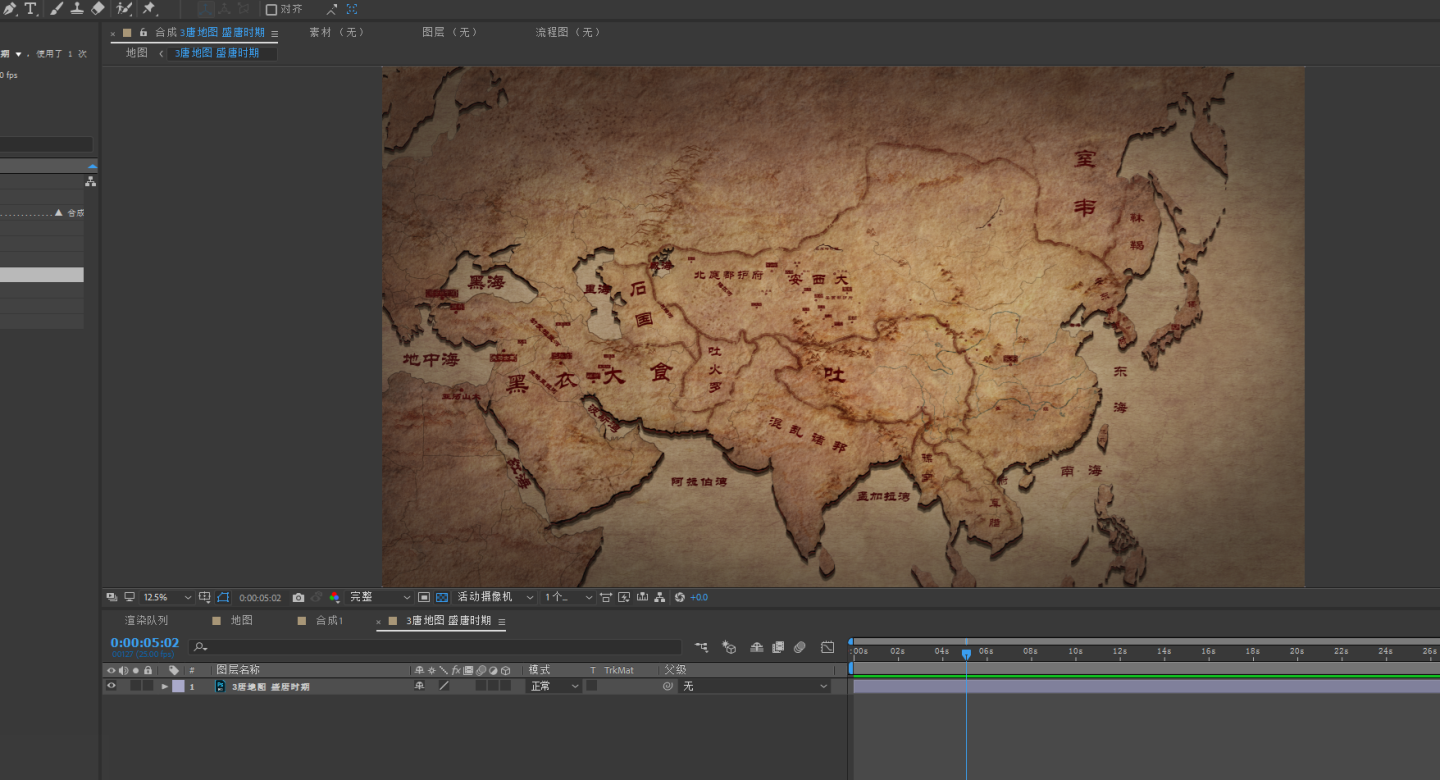Open the timeline button in viewer footer

(x=642, y=597)
